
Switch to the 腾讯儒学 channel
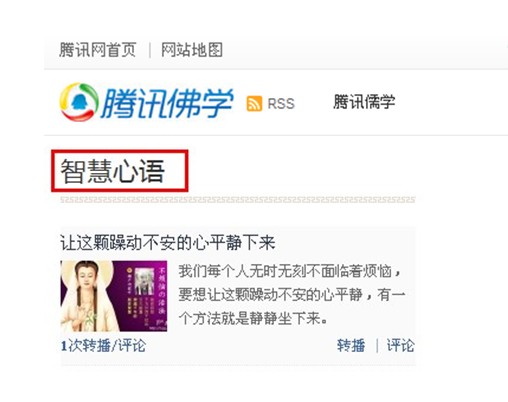click(364, 102)
